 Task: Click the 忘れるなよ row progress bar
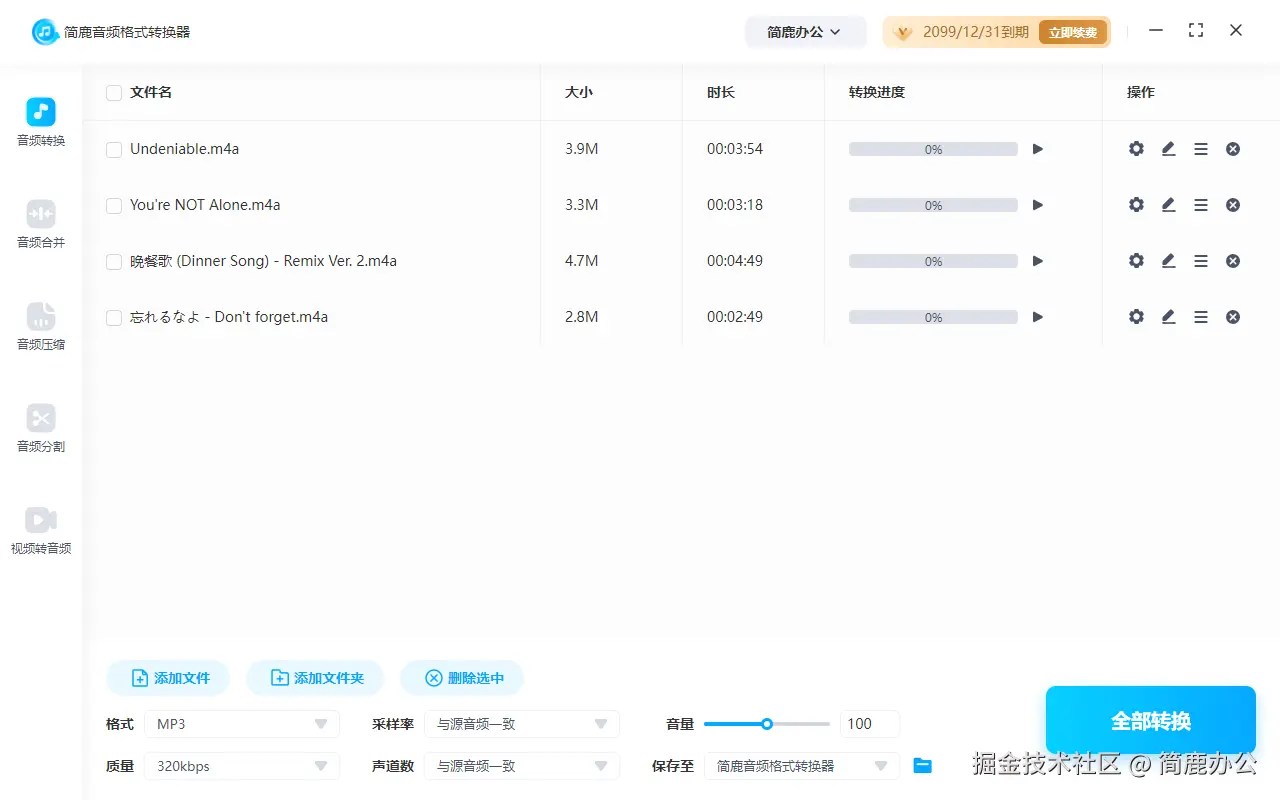(x=933, y=317)
